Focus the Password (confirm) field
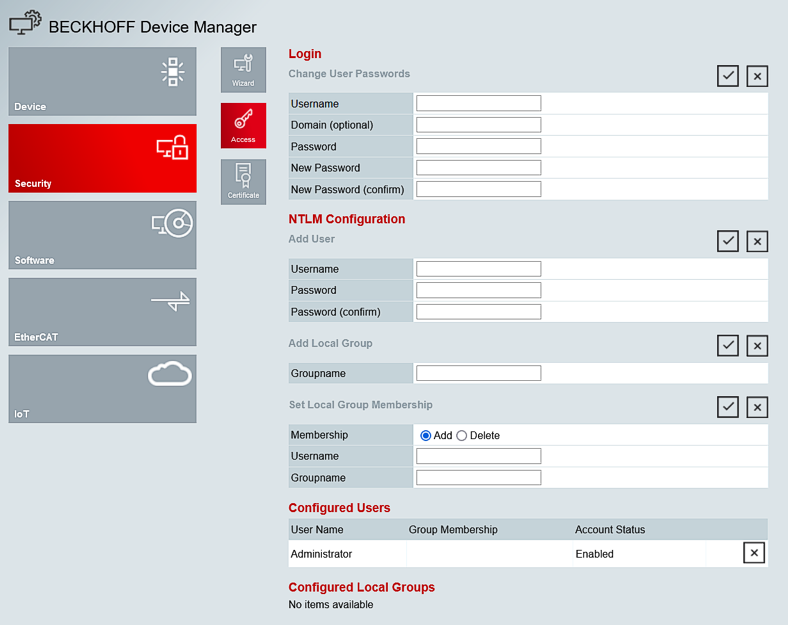The height and width of the screenshot is (625, 788). point(478,311)
